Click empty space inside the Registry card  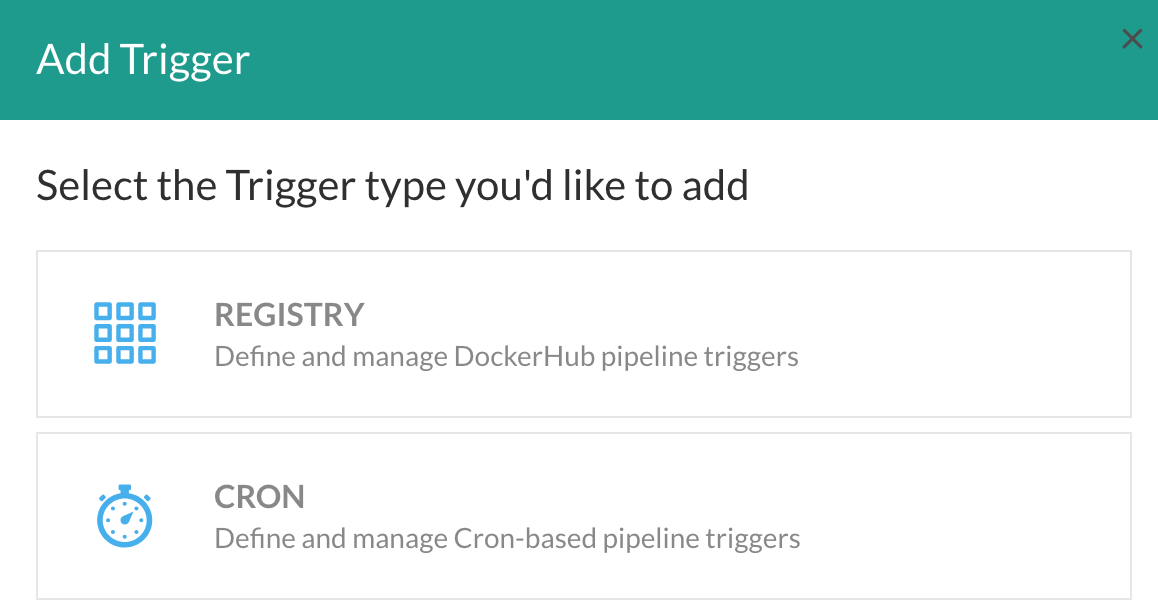[960, 334]
